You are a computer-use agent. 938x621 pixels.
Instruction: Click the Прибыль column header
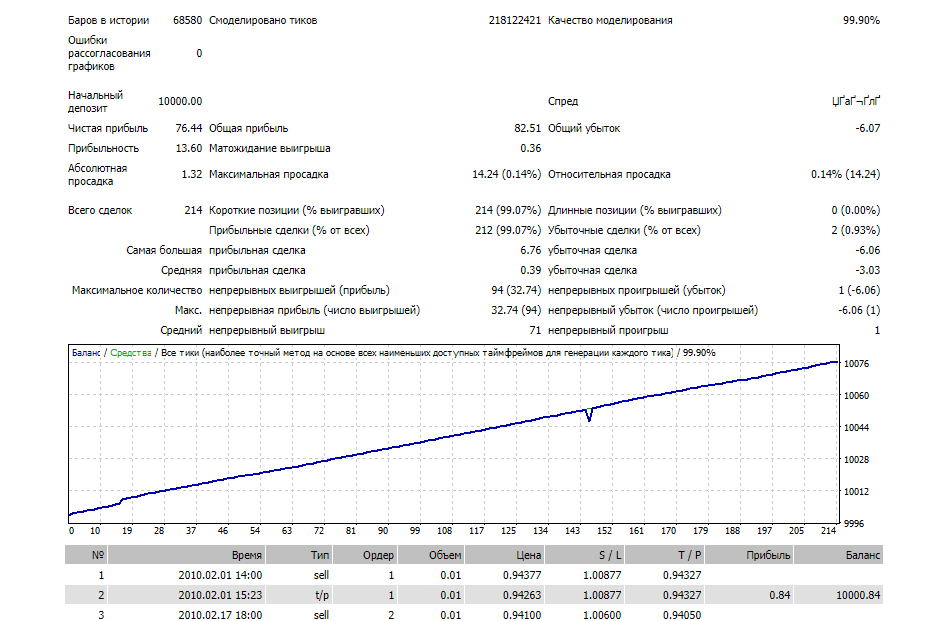point(749,555)
